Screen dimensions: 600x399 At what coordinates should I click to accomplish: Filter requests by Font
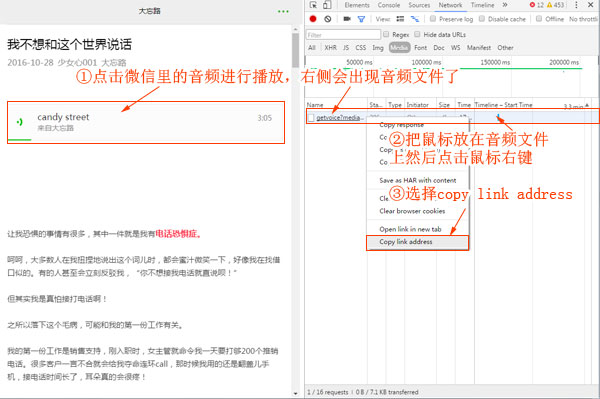tap(421, 48)
